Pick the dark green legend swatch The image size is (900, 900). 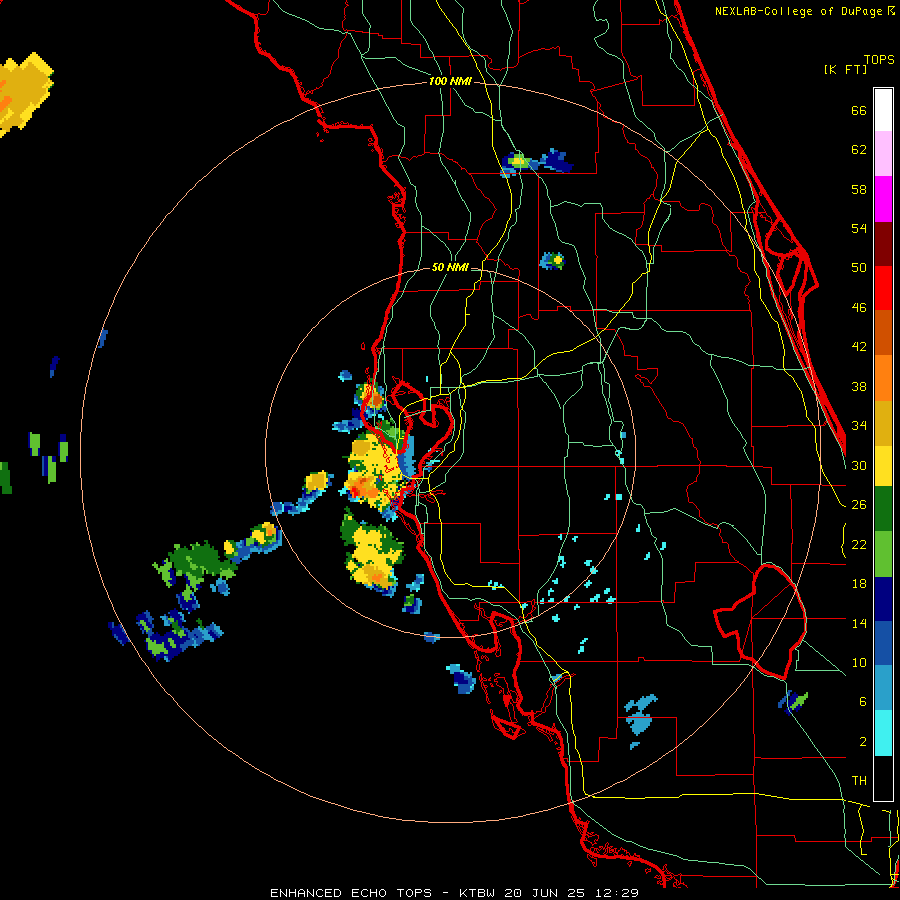coord(883,509)
